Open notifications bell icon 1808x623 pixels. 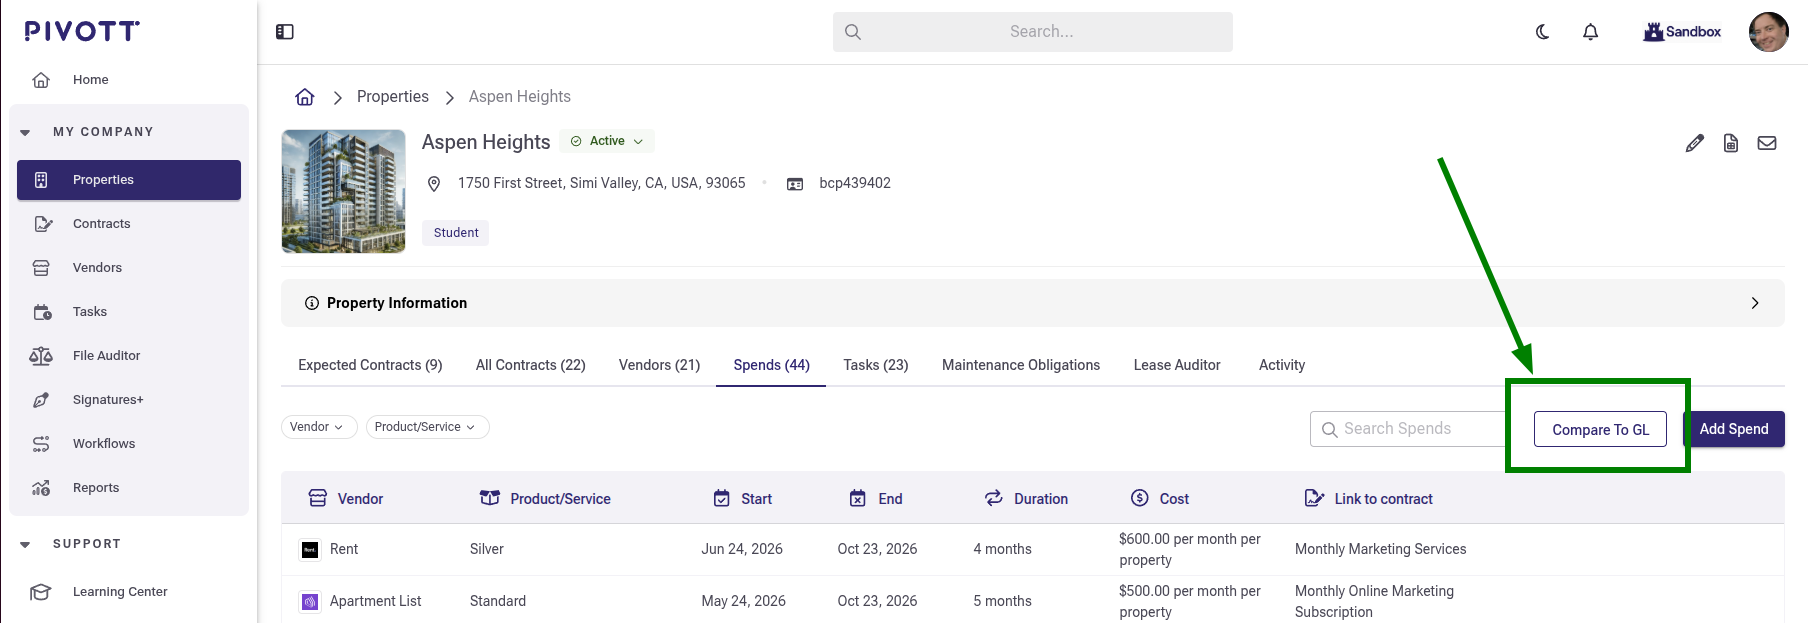point(1591,32)
